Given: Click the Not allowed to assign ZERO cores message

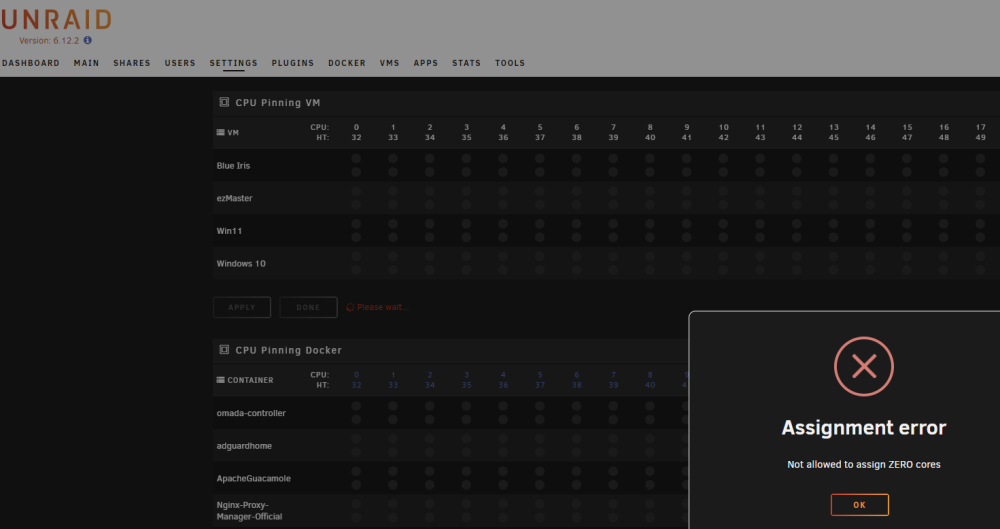Looking at the screenshot, I should [x=864, y=465].
